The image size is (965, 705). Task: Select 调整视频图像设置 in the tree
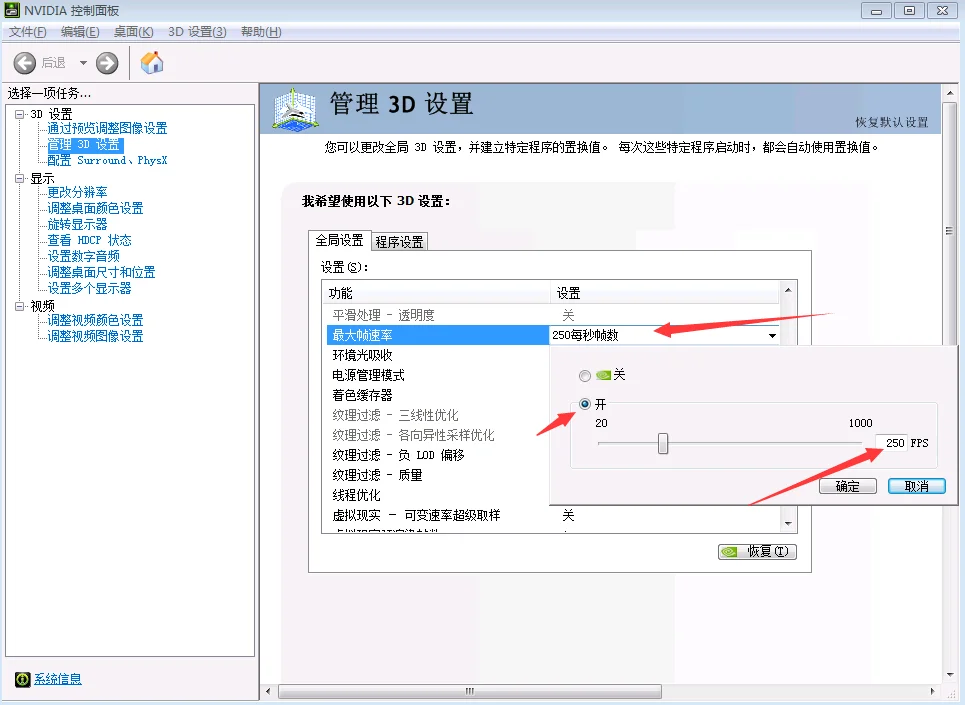pos(95,336)
